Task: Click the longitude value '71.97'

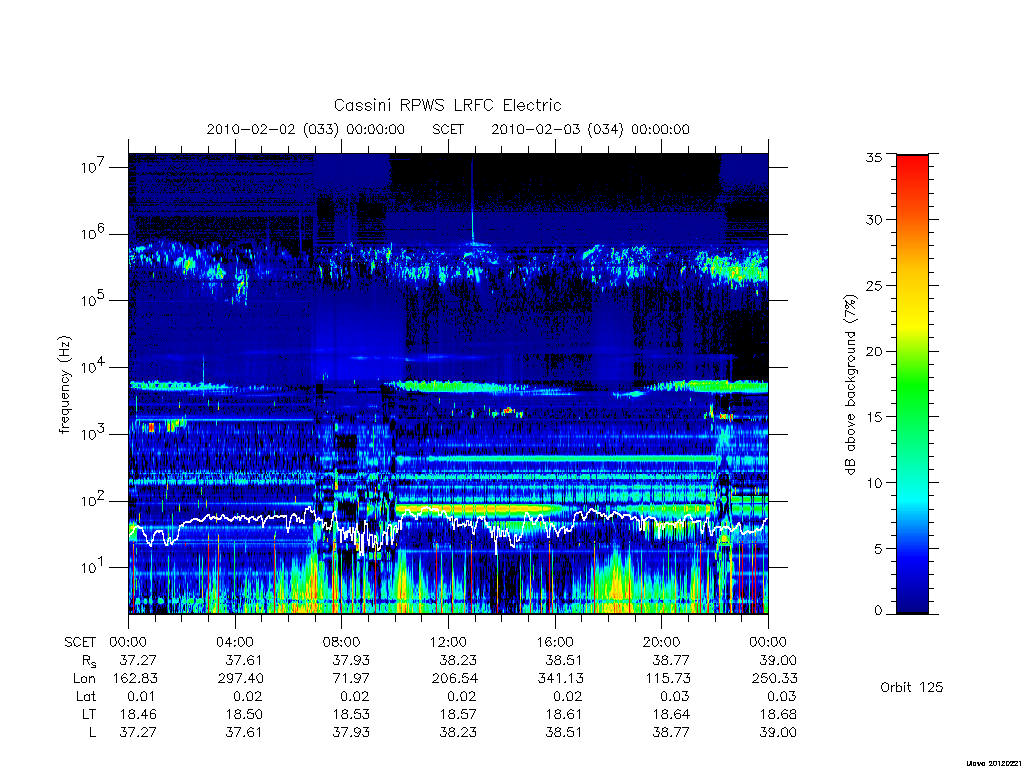Action: click(351, 679)
